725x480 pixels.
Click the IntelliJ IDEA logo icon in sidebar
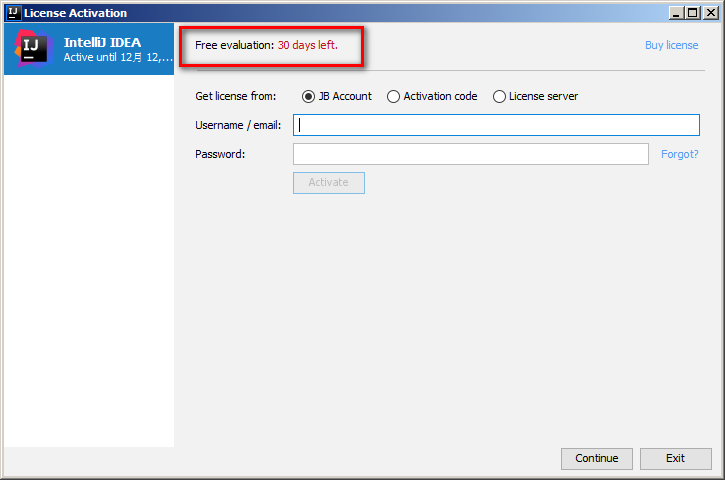[33, 49]
